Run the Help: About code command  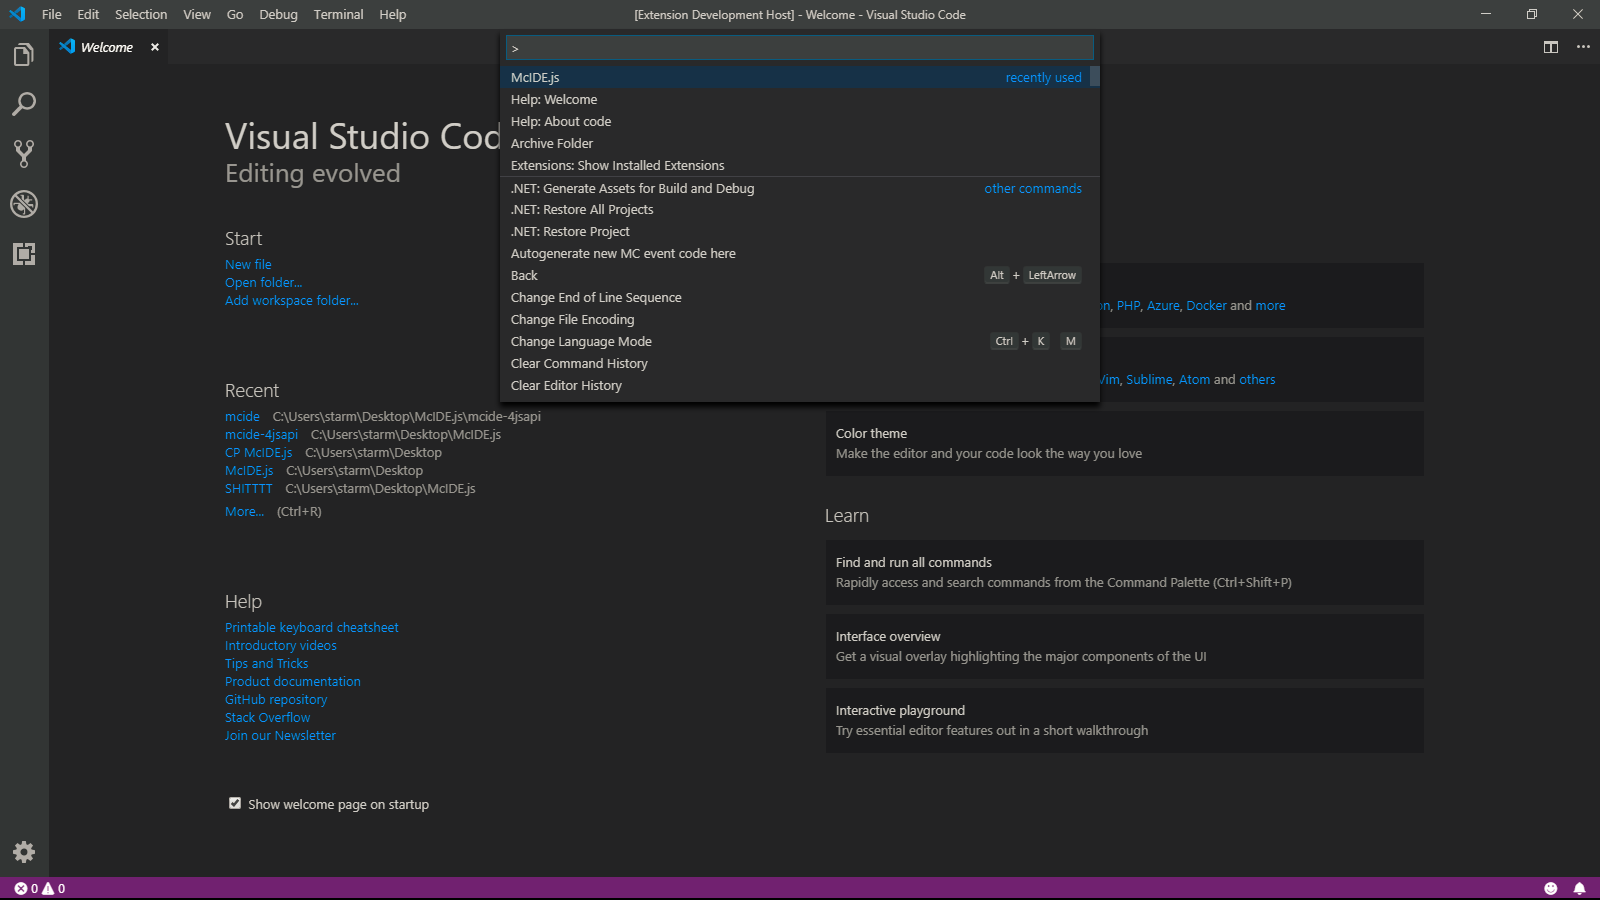(x=796, y=121)
